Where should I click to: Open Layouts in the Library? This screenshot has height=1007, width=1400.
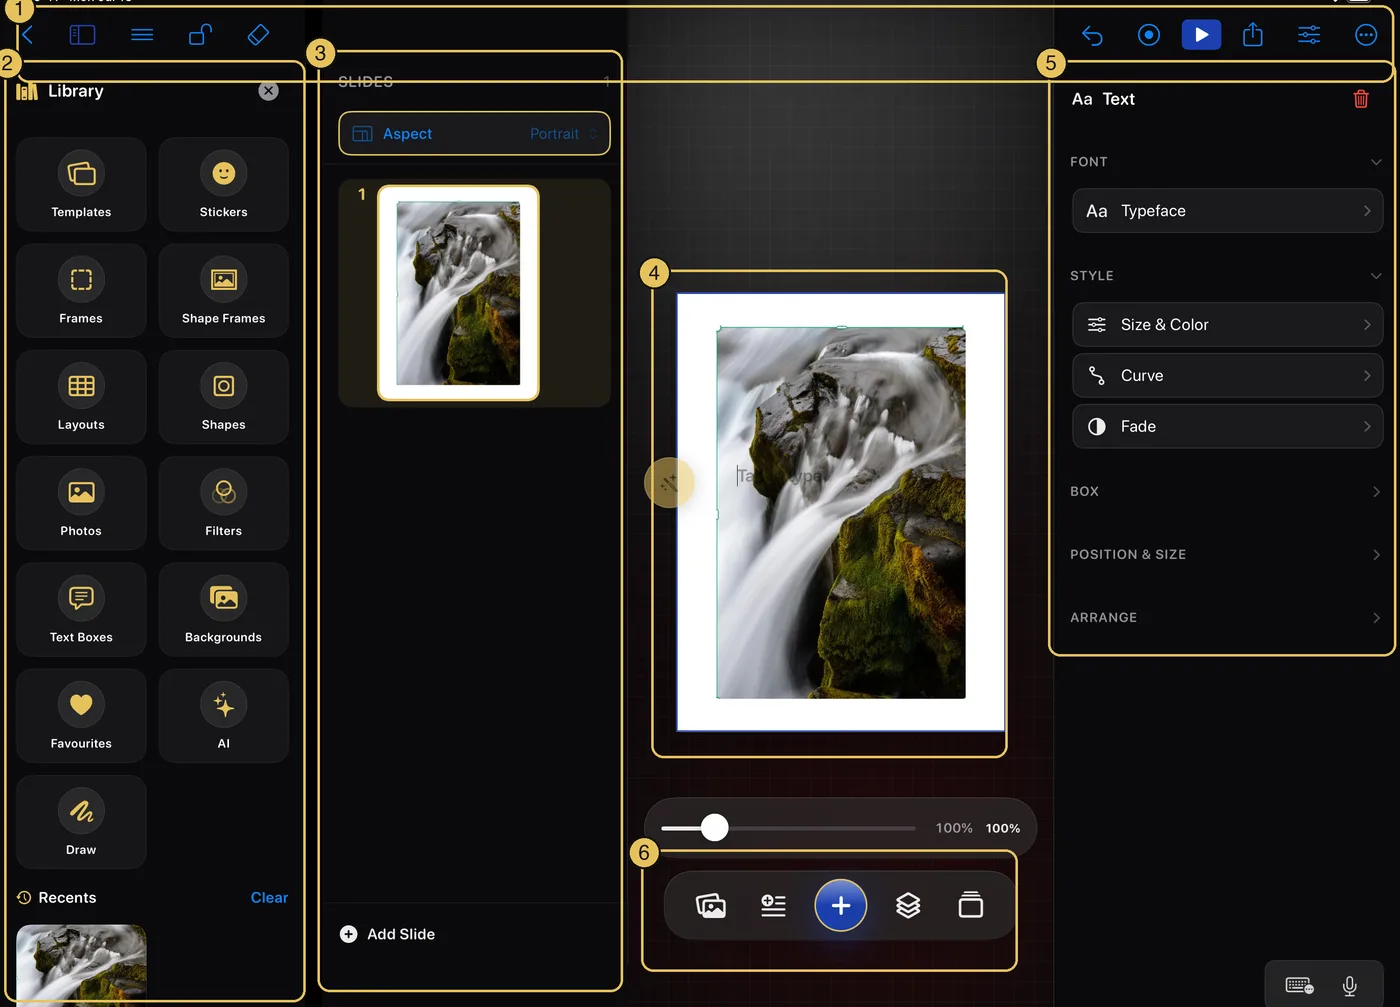81,397
